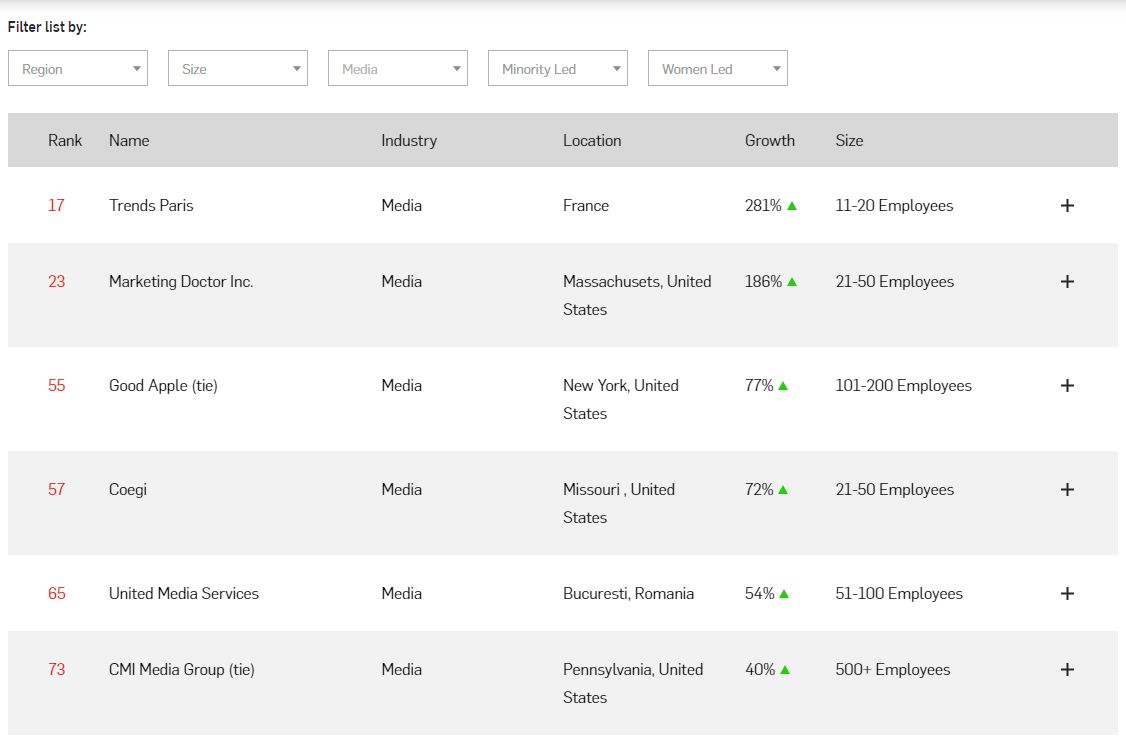Click the 186% growth value
1126x741 pixels.
(763, 281)
